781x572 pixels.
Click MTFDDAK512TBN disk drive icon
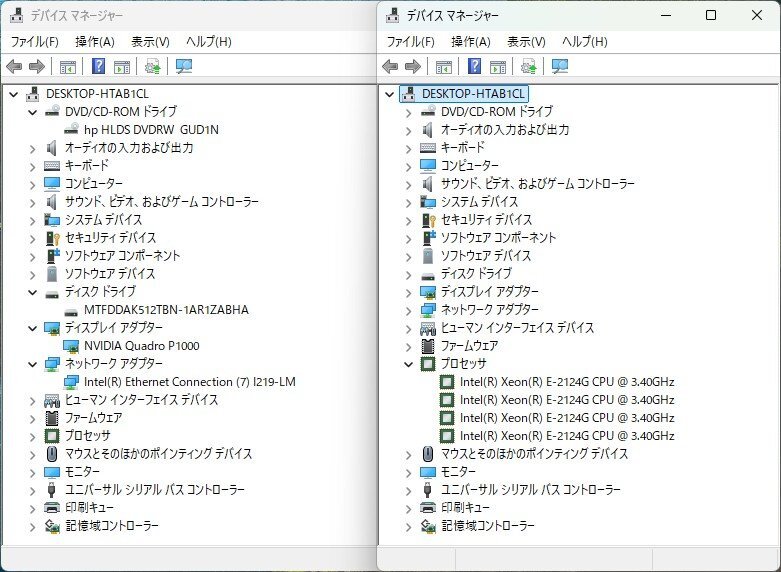click(71, 311)
